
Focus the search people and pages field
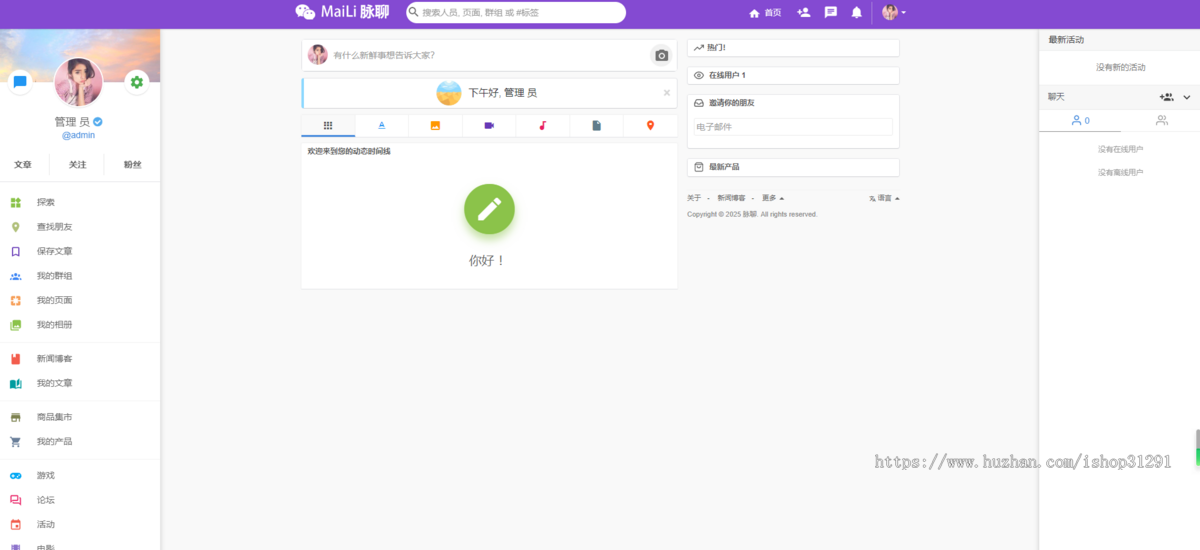coord(516,12)
